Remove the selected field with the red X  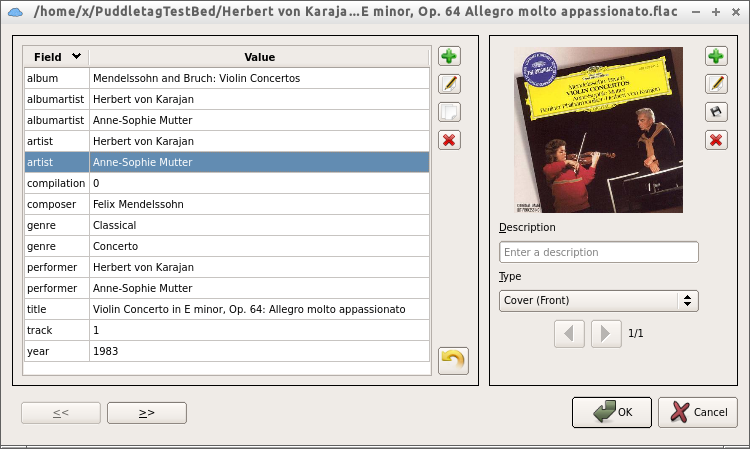point(450,140)
